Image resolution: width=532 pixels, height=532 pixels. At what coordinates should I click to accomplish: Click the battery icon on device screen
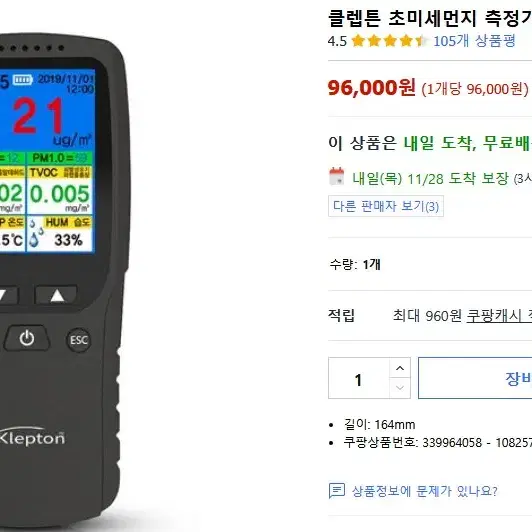coord(22,80)
